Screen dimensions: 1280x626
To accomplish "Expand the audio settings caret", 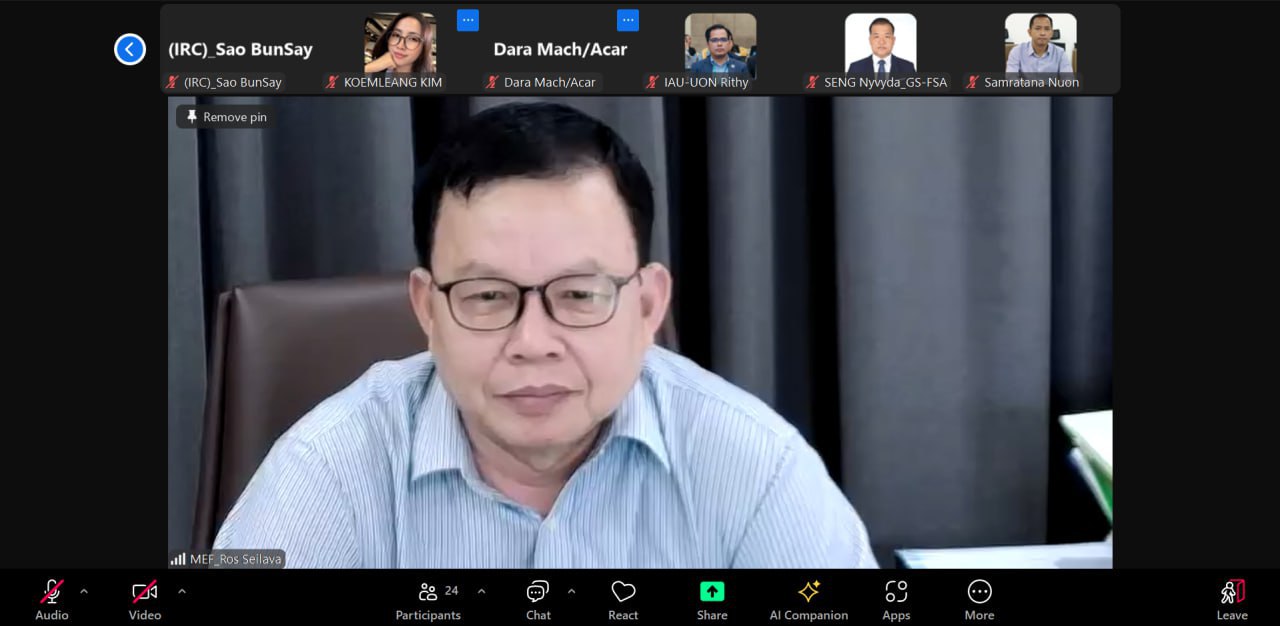I will (x=84, y=591).
